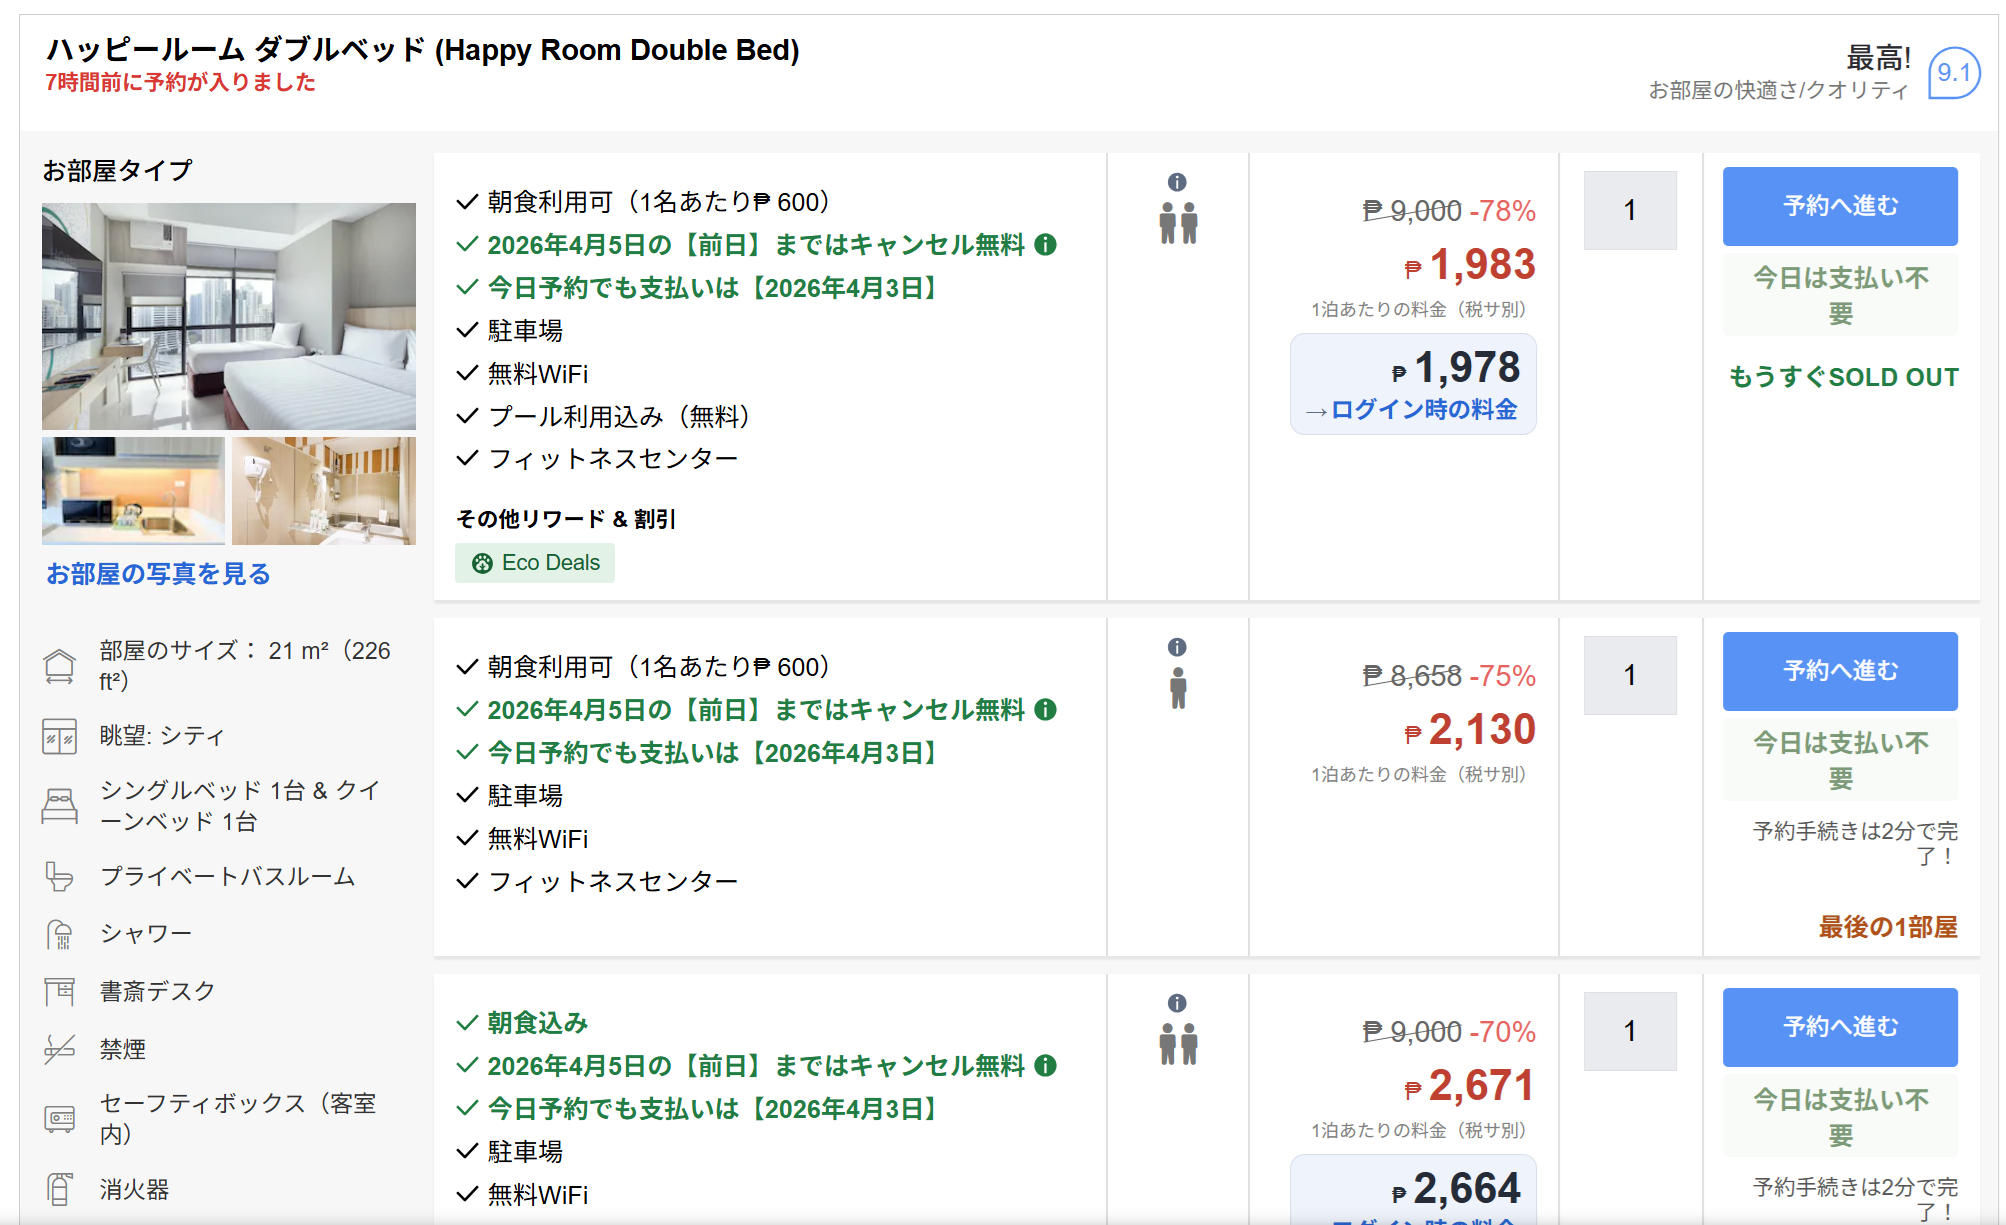Click the room size icon in amenities list
Image resolution: width=2006 pixels, height=1225 pixels.
[x=60, y=666]
